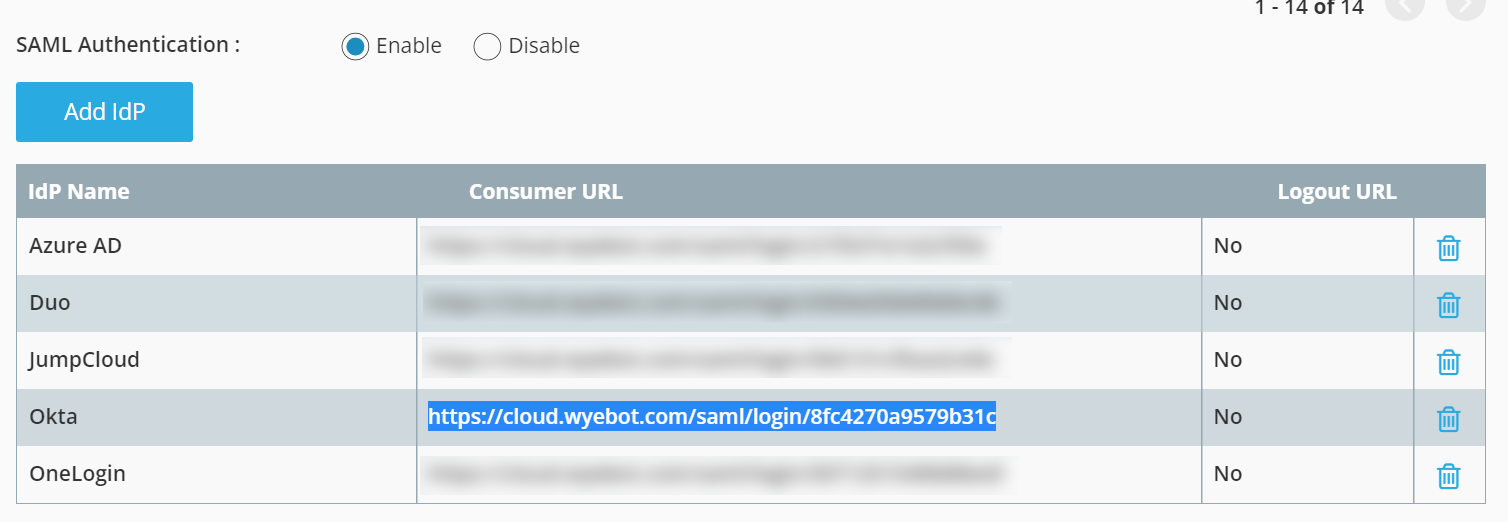The height and width of the screenshot is (522, 1508).
Task: Click the blurred Azure AD consumer URL
Action: coord(710,246)
